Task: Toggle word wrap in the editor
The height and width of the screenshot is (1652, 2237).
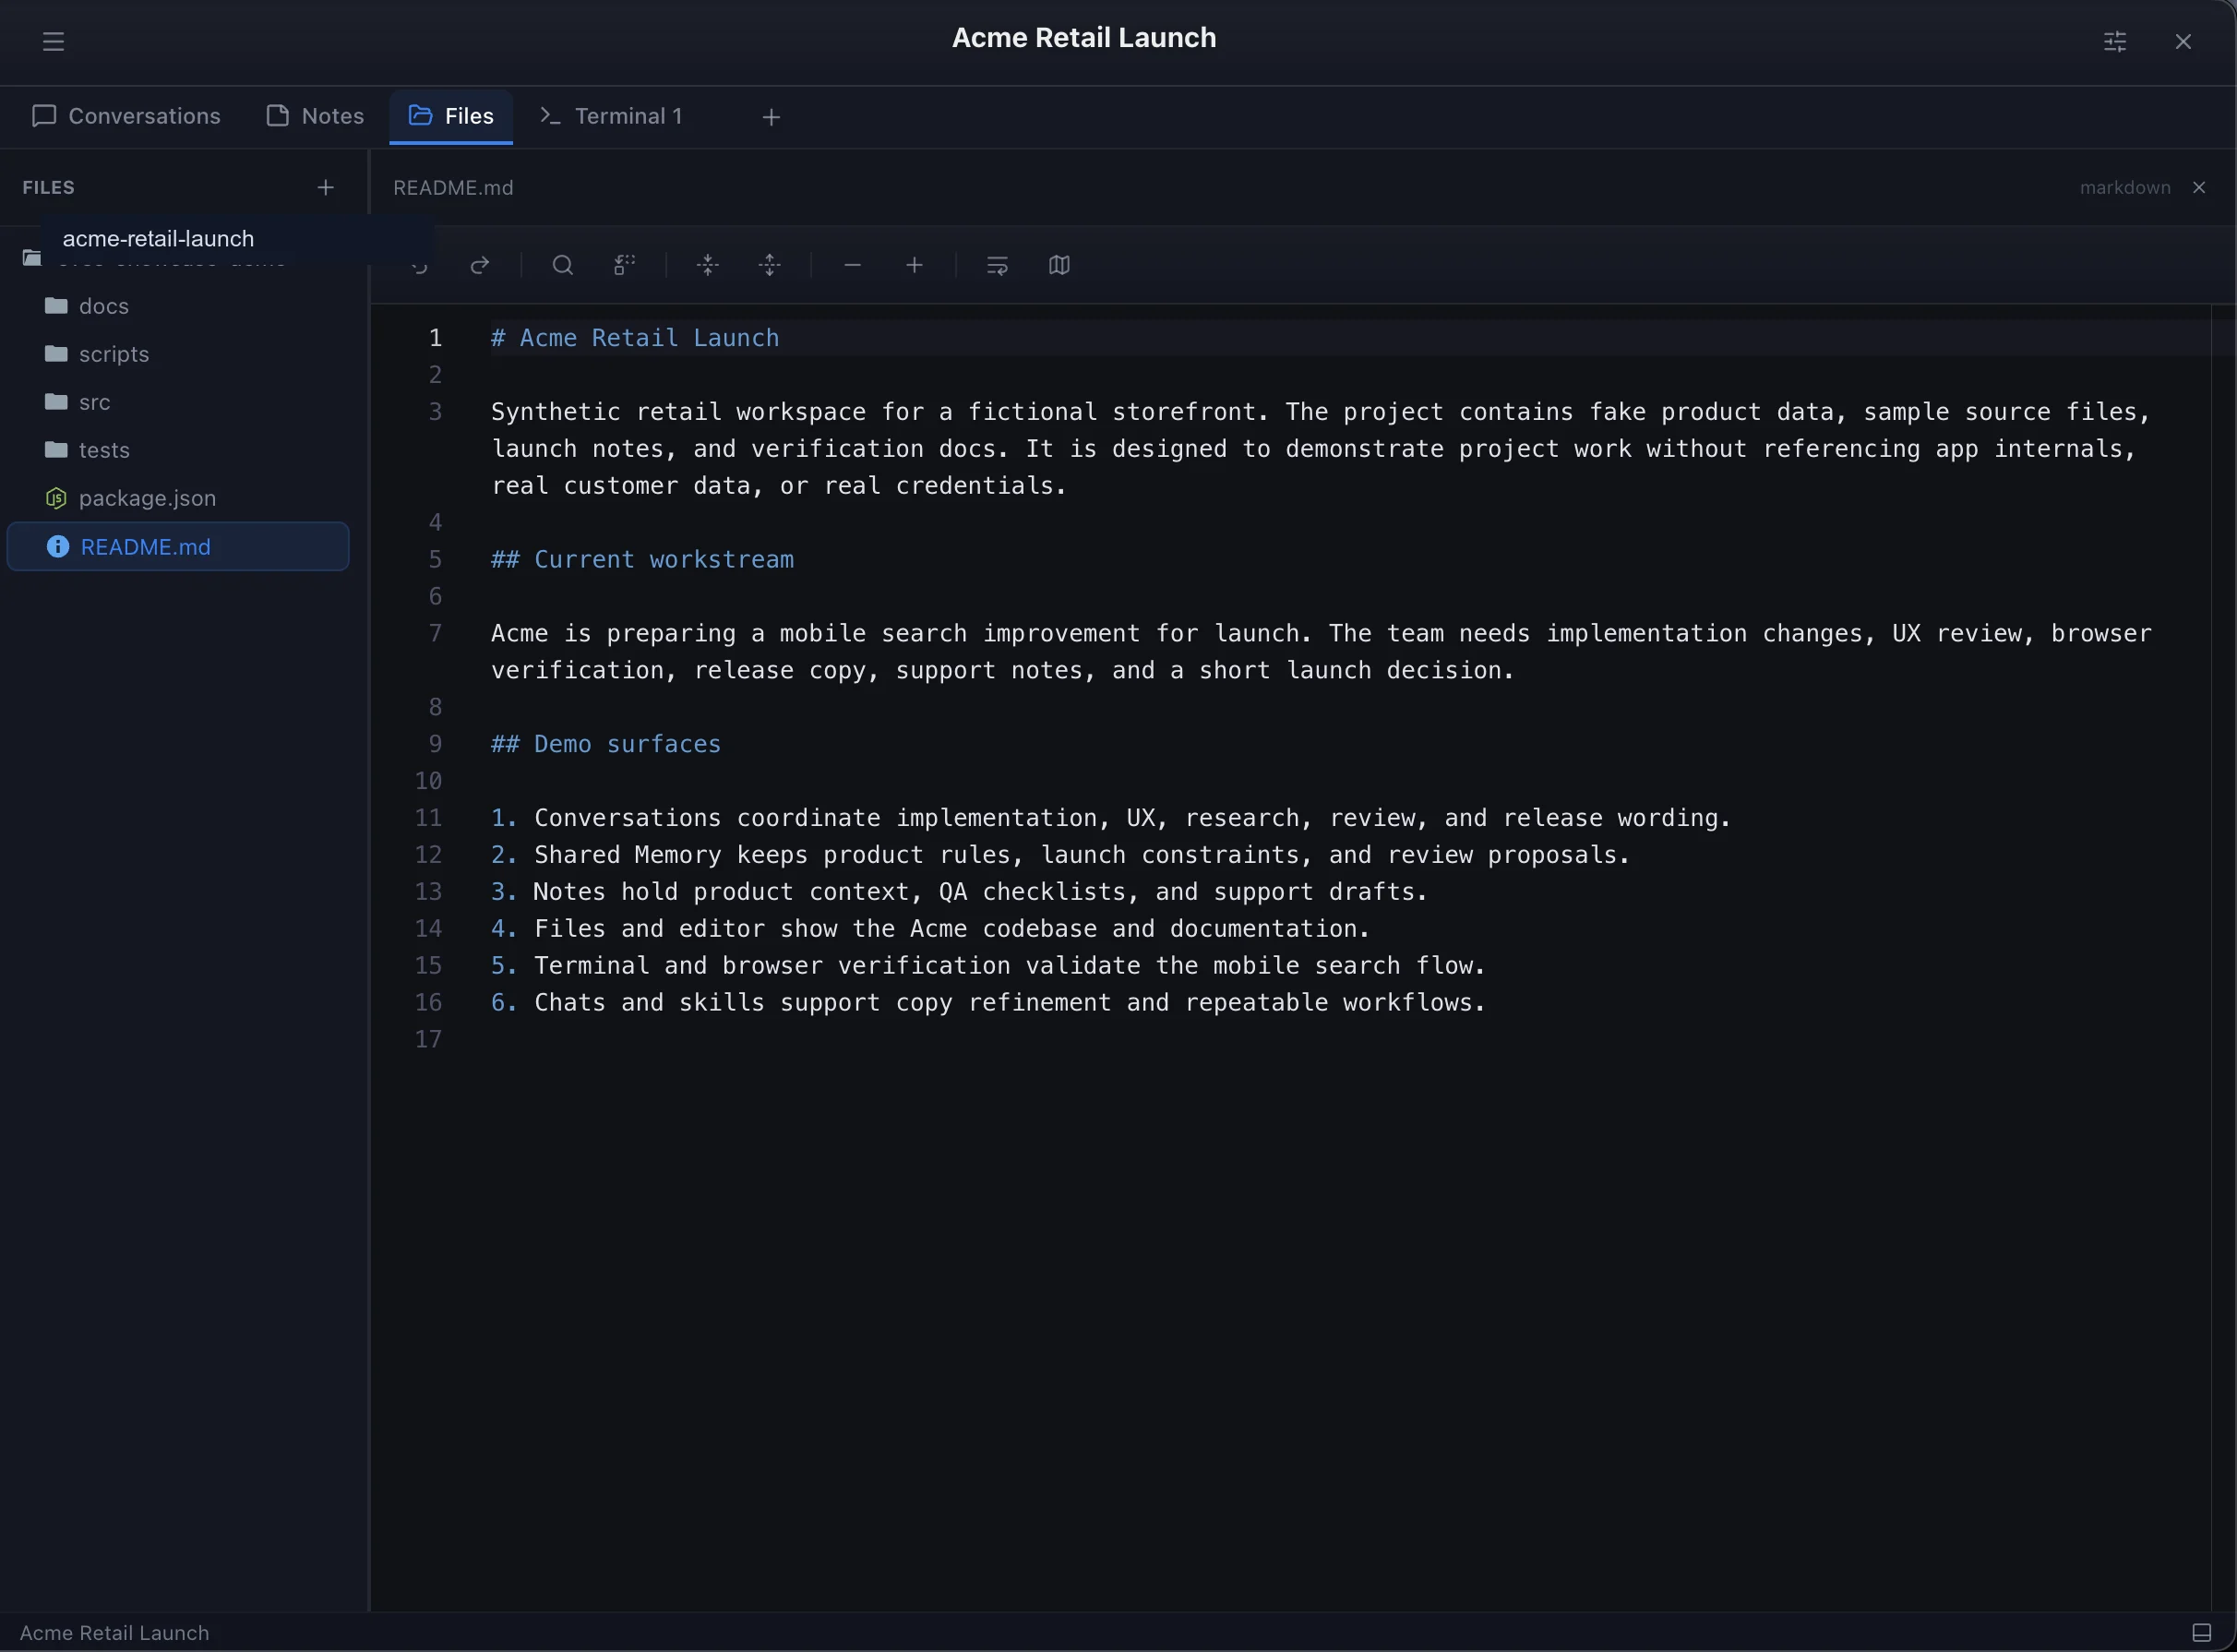Action: 997,265
